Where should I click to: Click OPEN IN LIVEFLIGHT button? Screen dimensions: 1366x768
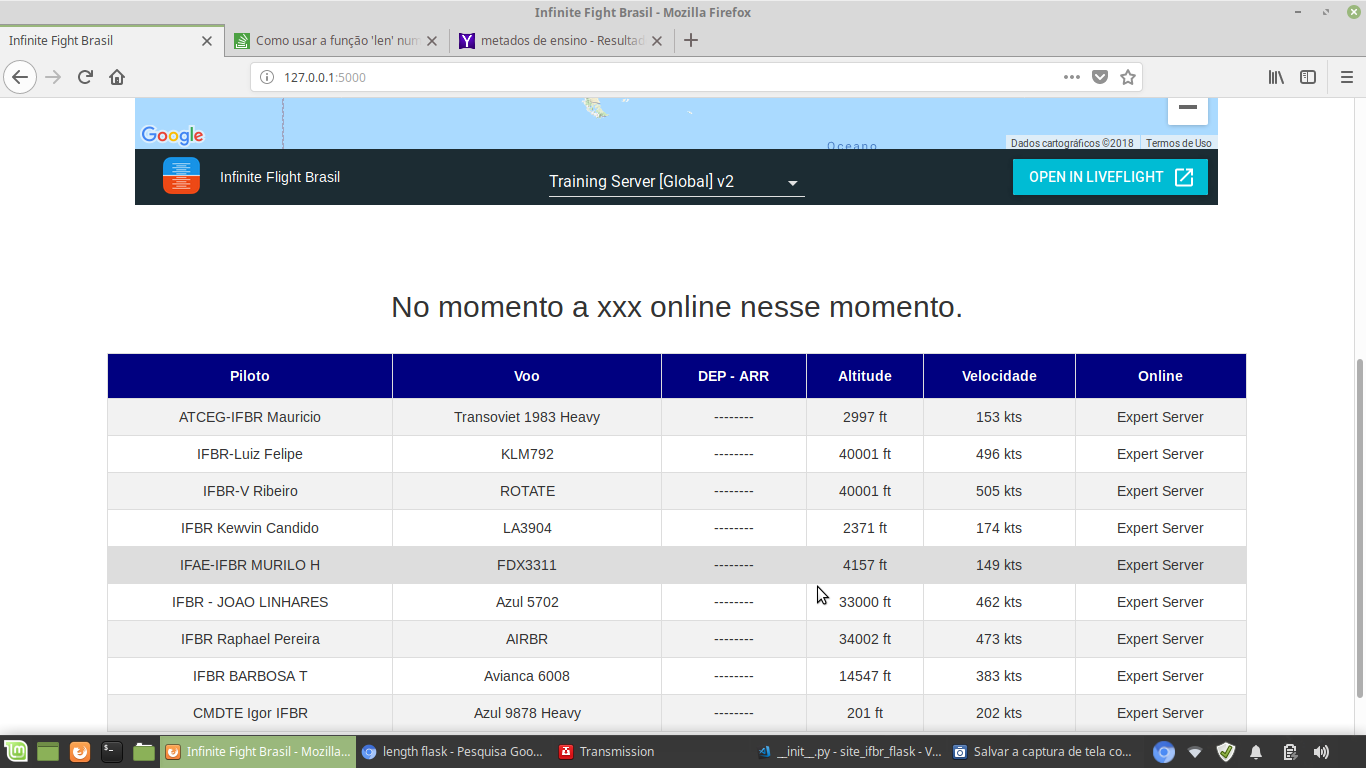coord(1110,177)
